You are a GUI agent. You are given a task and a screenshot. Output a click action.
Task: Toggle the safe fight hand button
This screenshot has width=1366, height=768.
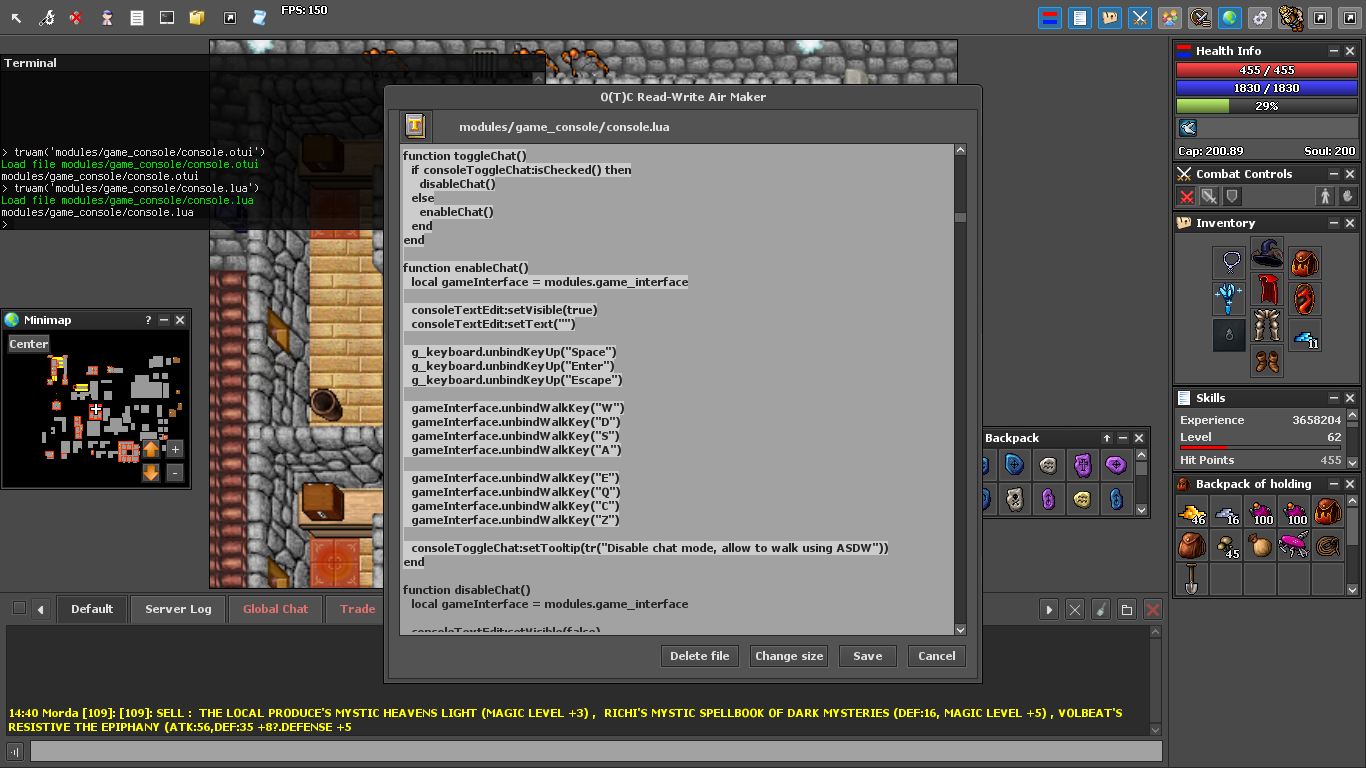coord(1348,197)
